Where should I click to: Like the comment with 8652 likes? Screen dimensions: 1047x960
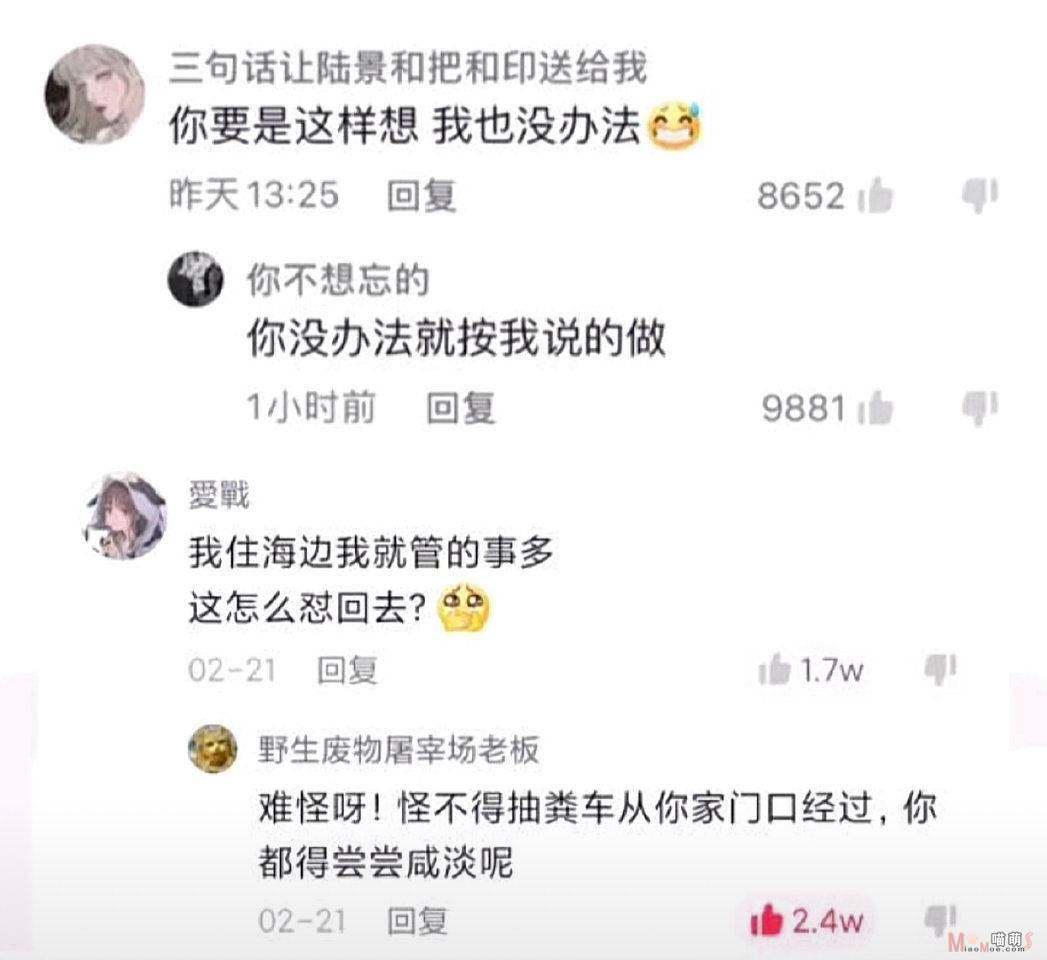click(x=875, y=196)
